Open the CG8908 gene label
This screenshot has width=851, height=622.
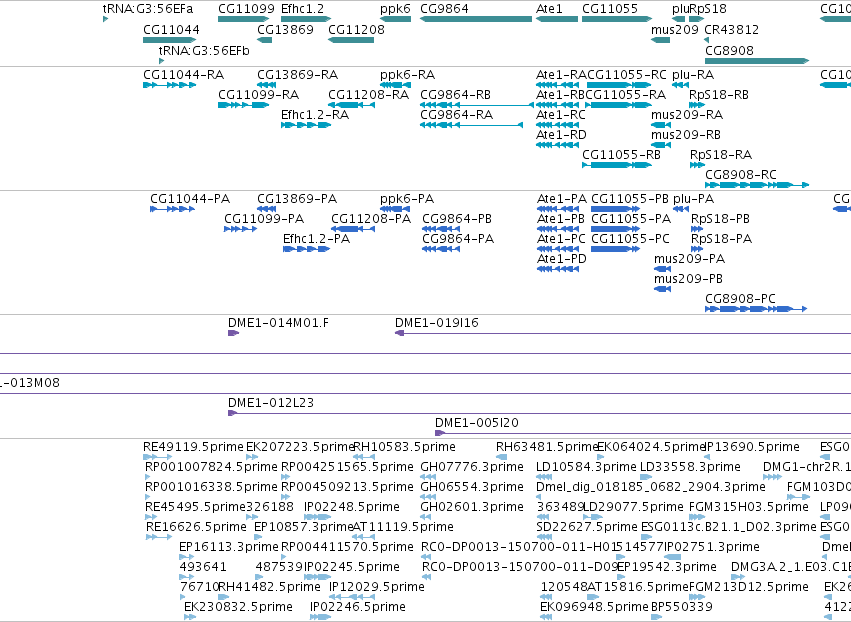[729, 50]
